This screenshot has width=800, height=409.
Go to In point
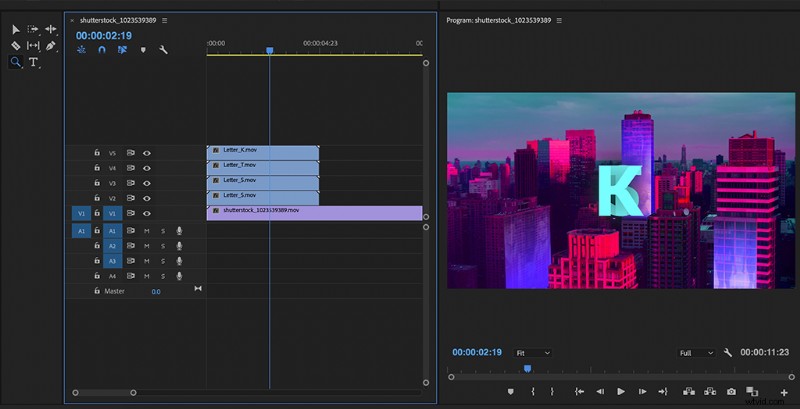[579, 392]
